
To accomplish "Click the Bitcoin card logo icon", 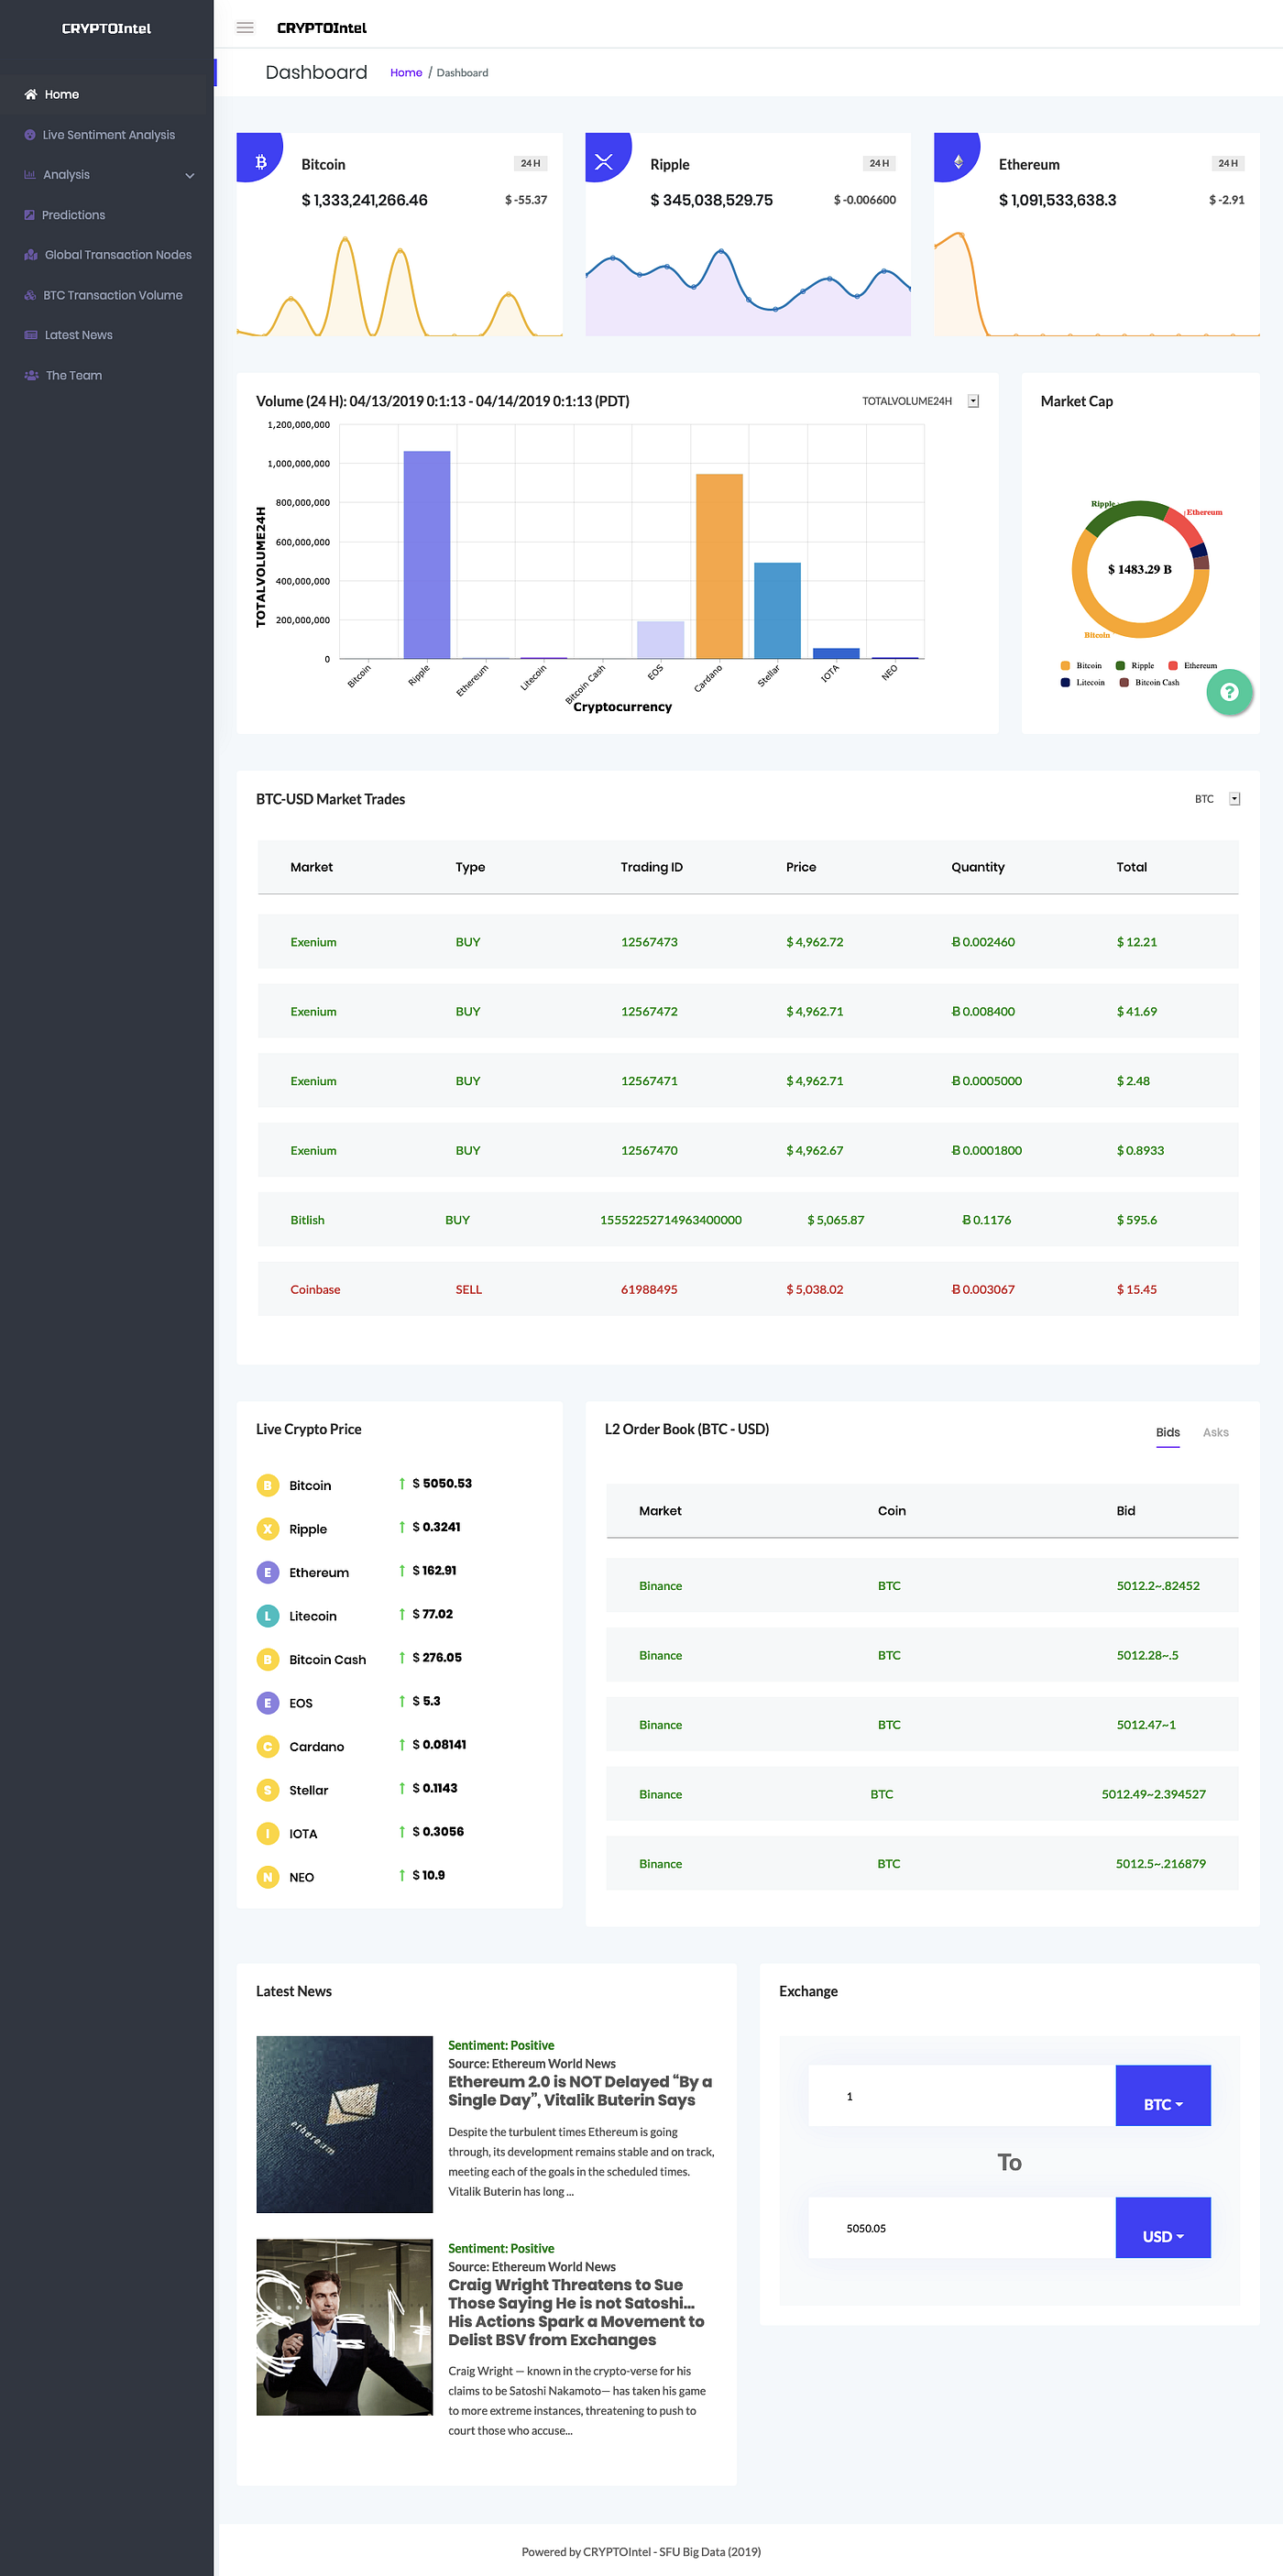I will [260, 161].
